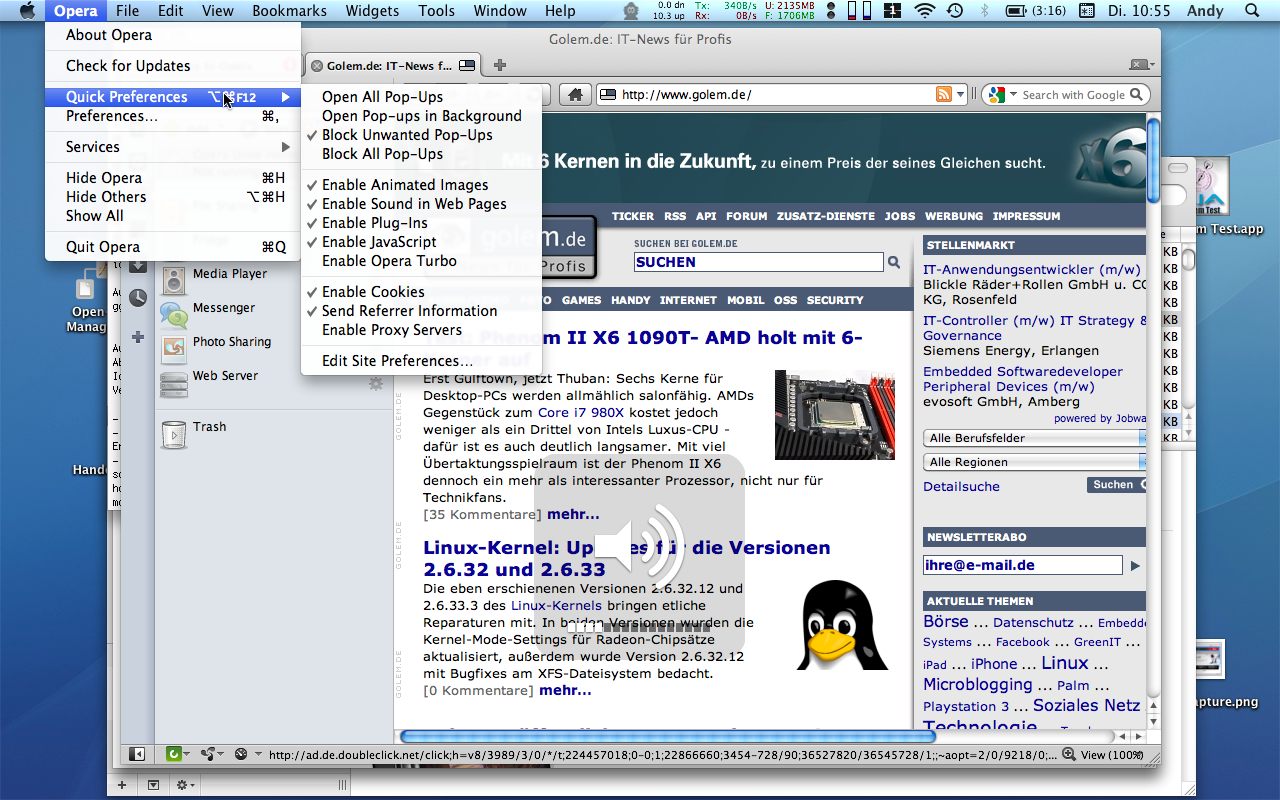Click the new tab plus button
This screenshot has height=800, width=1280.
pyautogui.click(x=500, y=66)
